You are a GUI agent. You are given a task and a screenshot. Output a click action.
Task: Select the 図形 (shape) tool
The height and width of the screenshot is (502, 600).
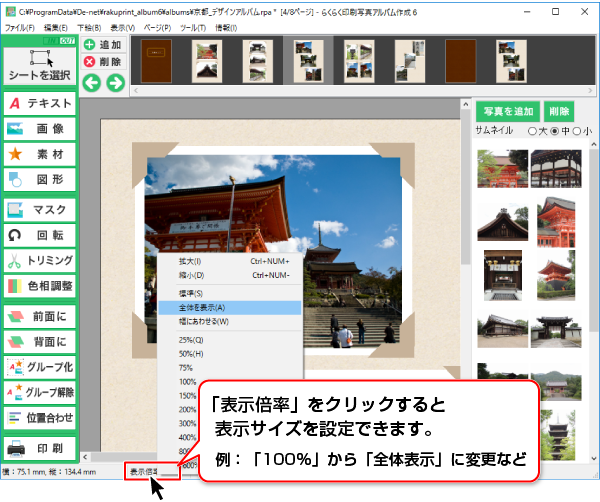pos(40,181)
